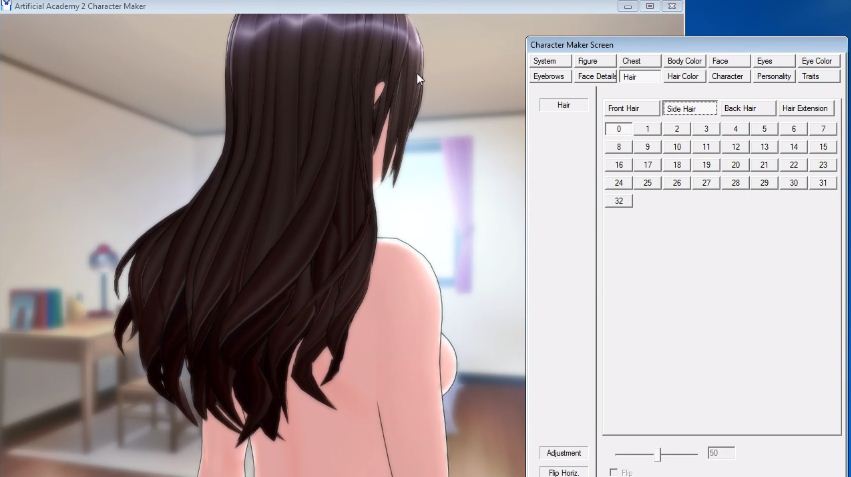
Task: Pick hair style 9
Action: tap(647, 147)
